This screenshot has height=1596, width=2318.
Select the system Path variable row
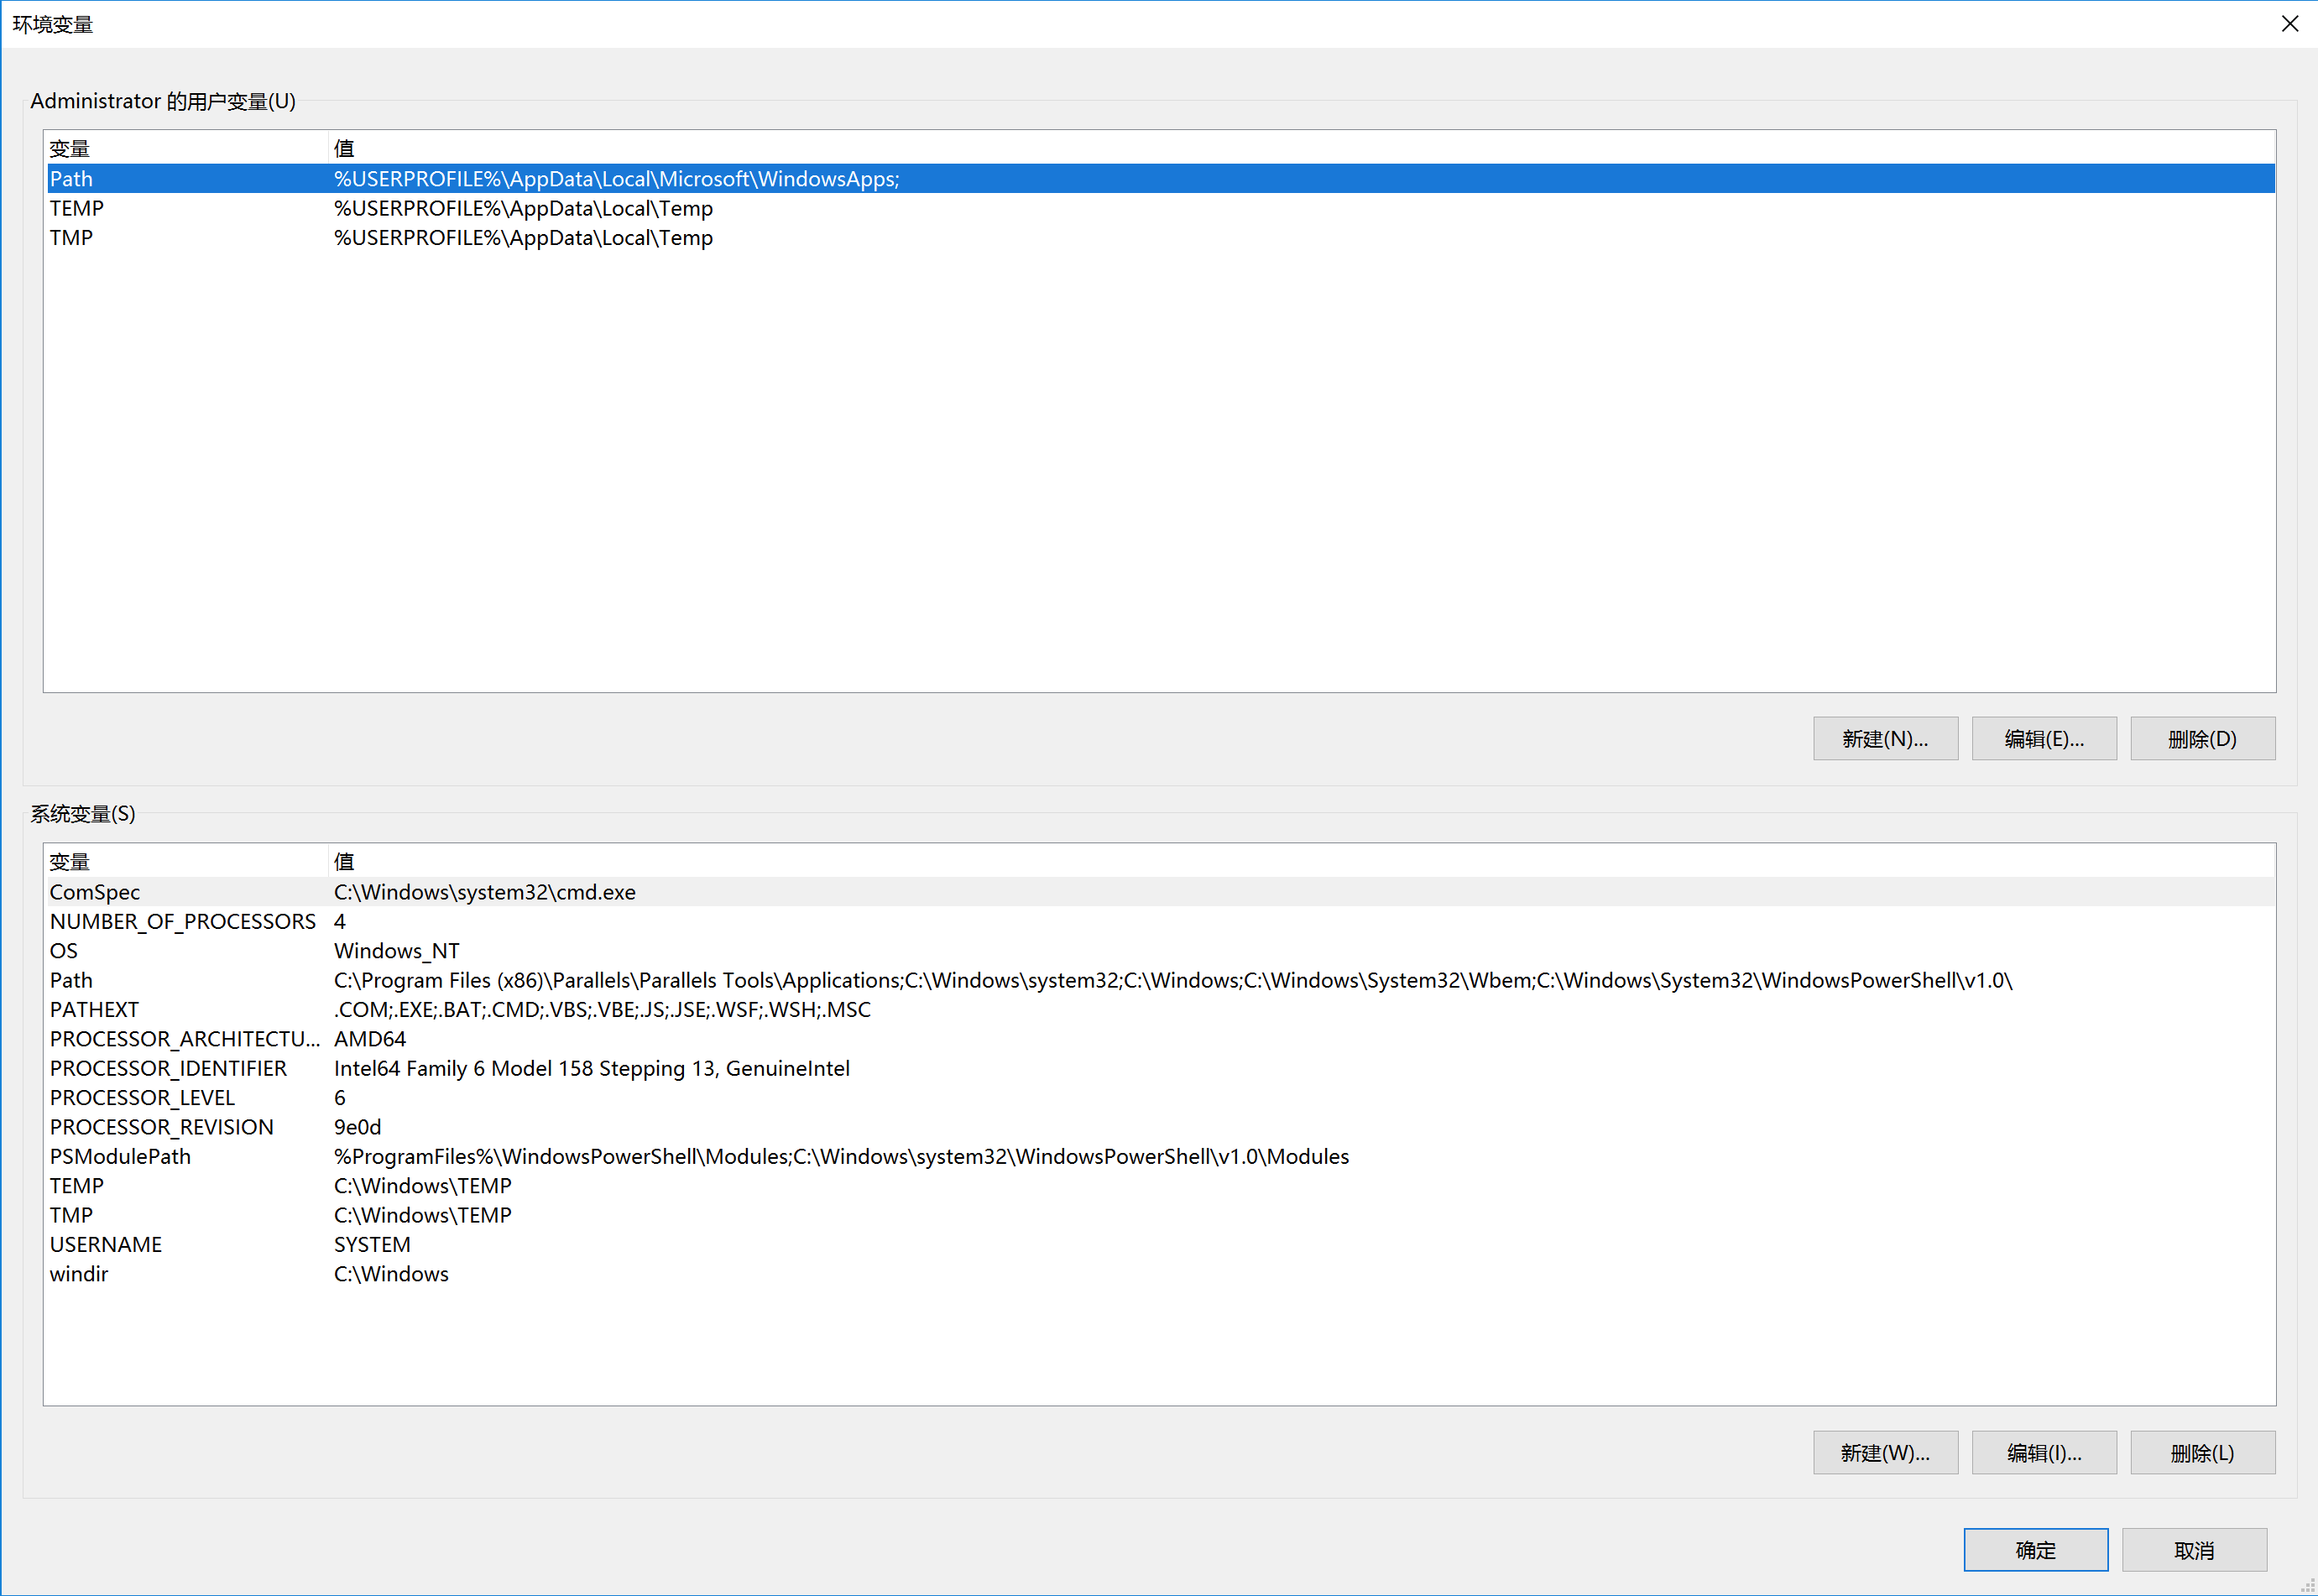[x=72, y=980]
